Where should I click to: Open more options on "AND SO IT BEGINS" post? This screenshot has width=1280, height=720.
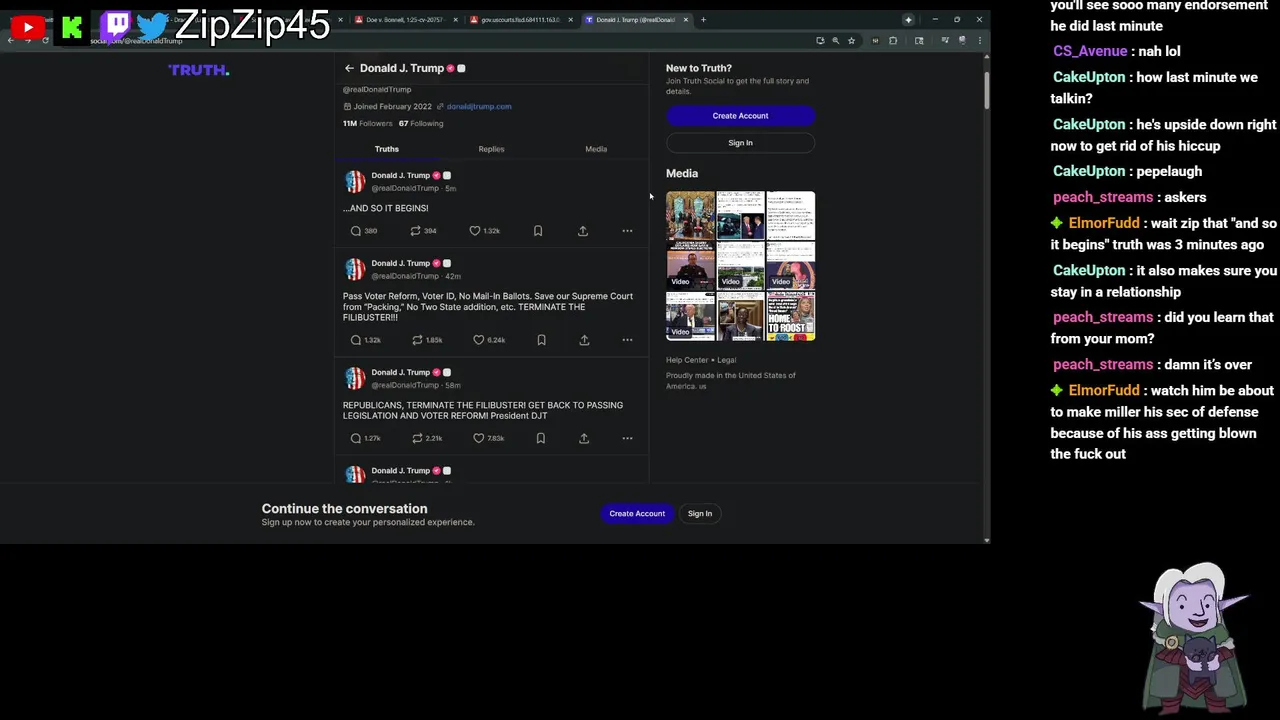627,231
